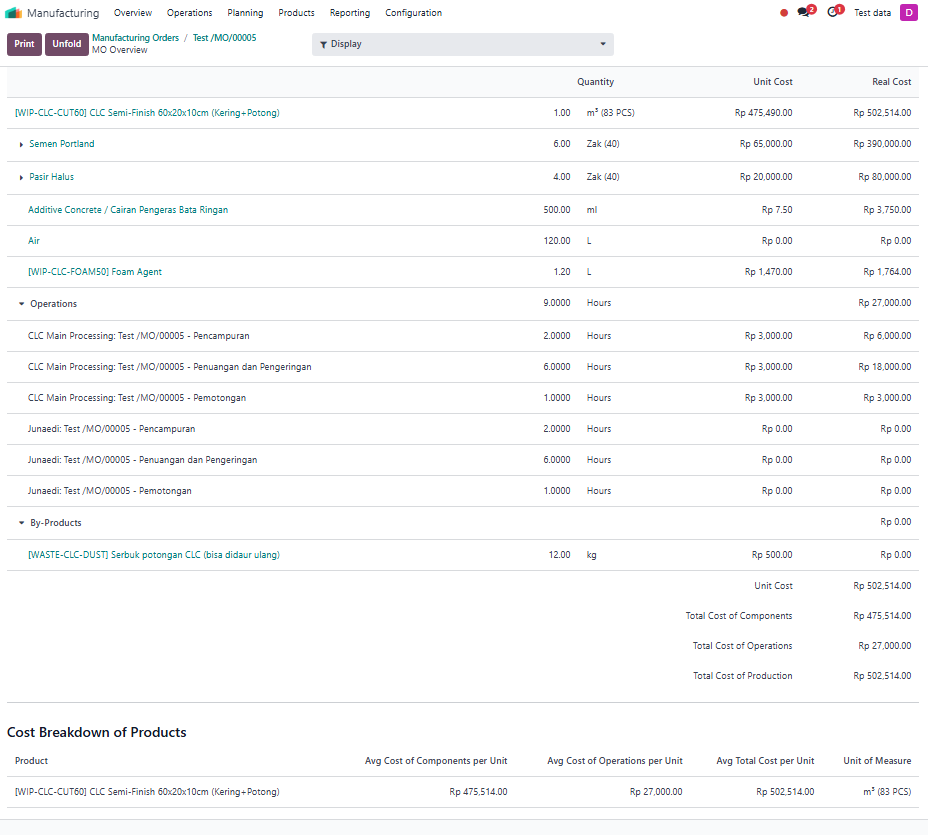
Task: Collapse the By-Products section
Action: 21,523
